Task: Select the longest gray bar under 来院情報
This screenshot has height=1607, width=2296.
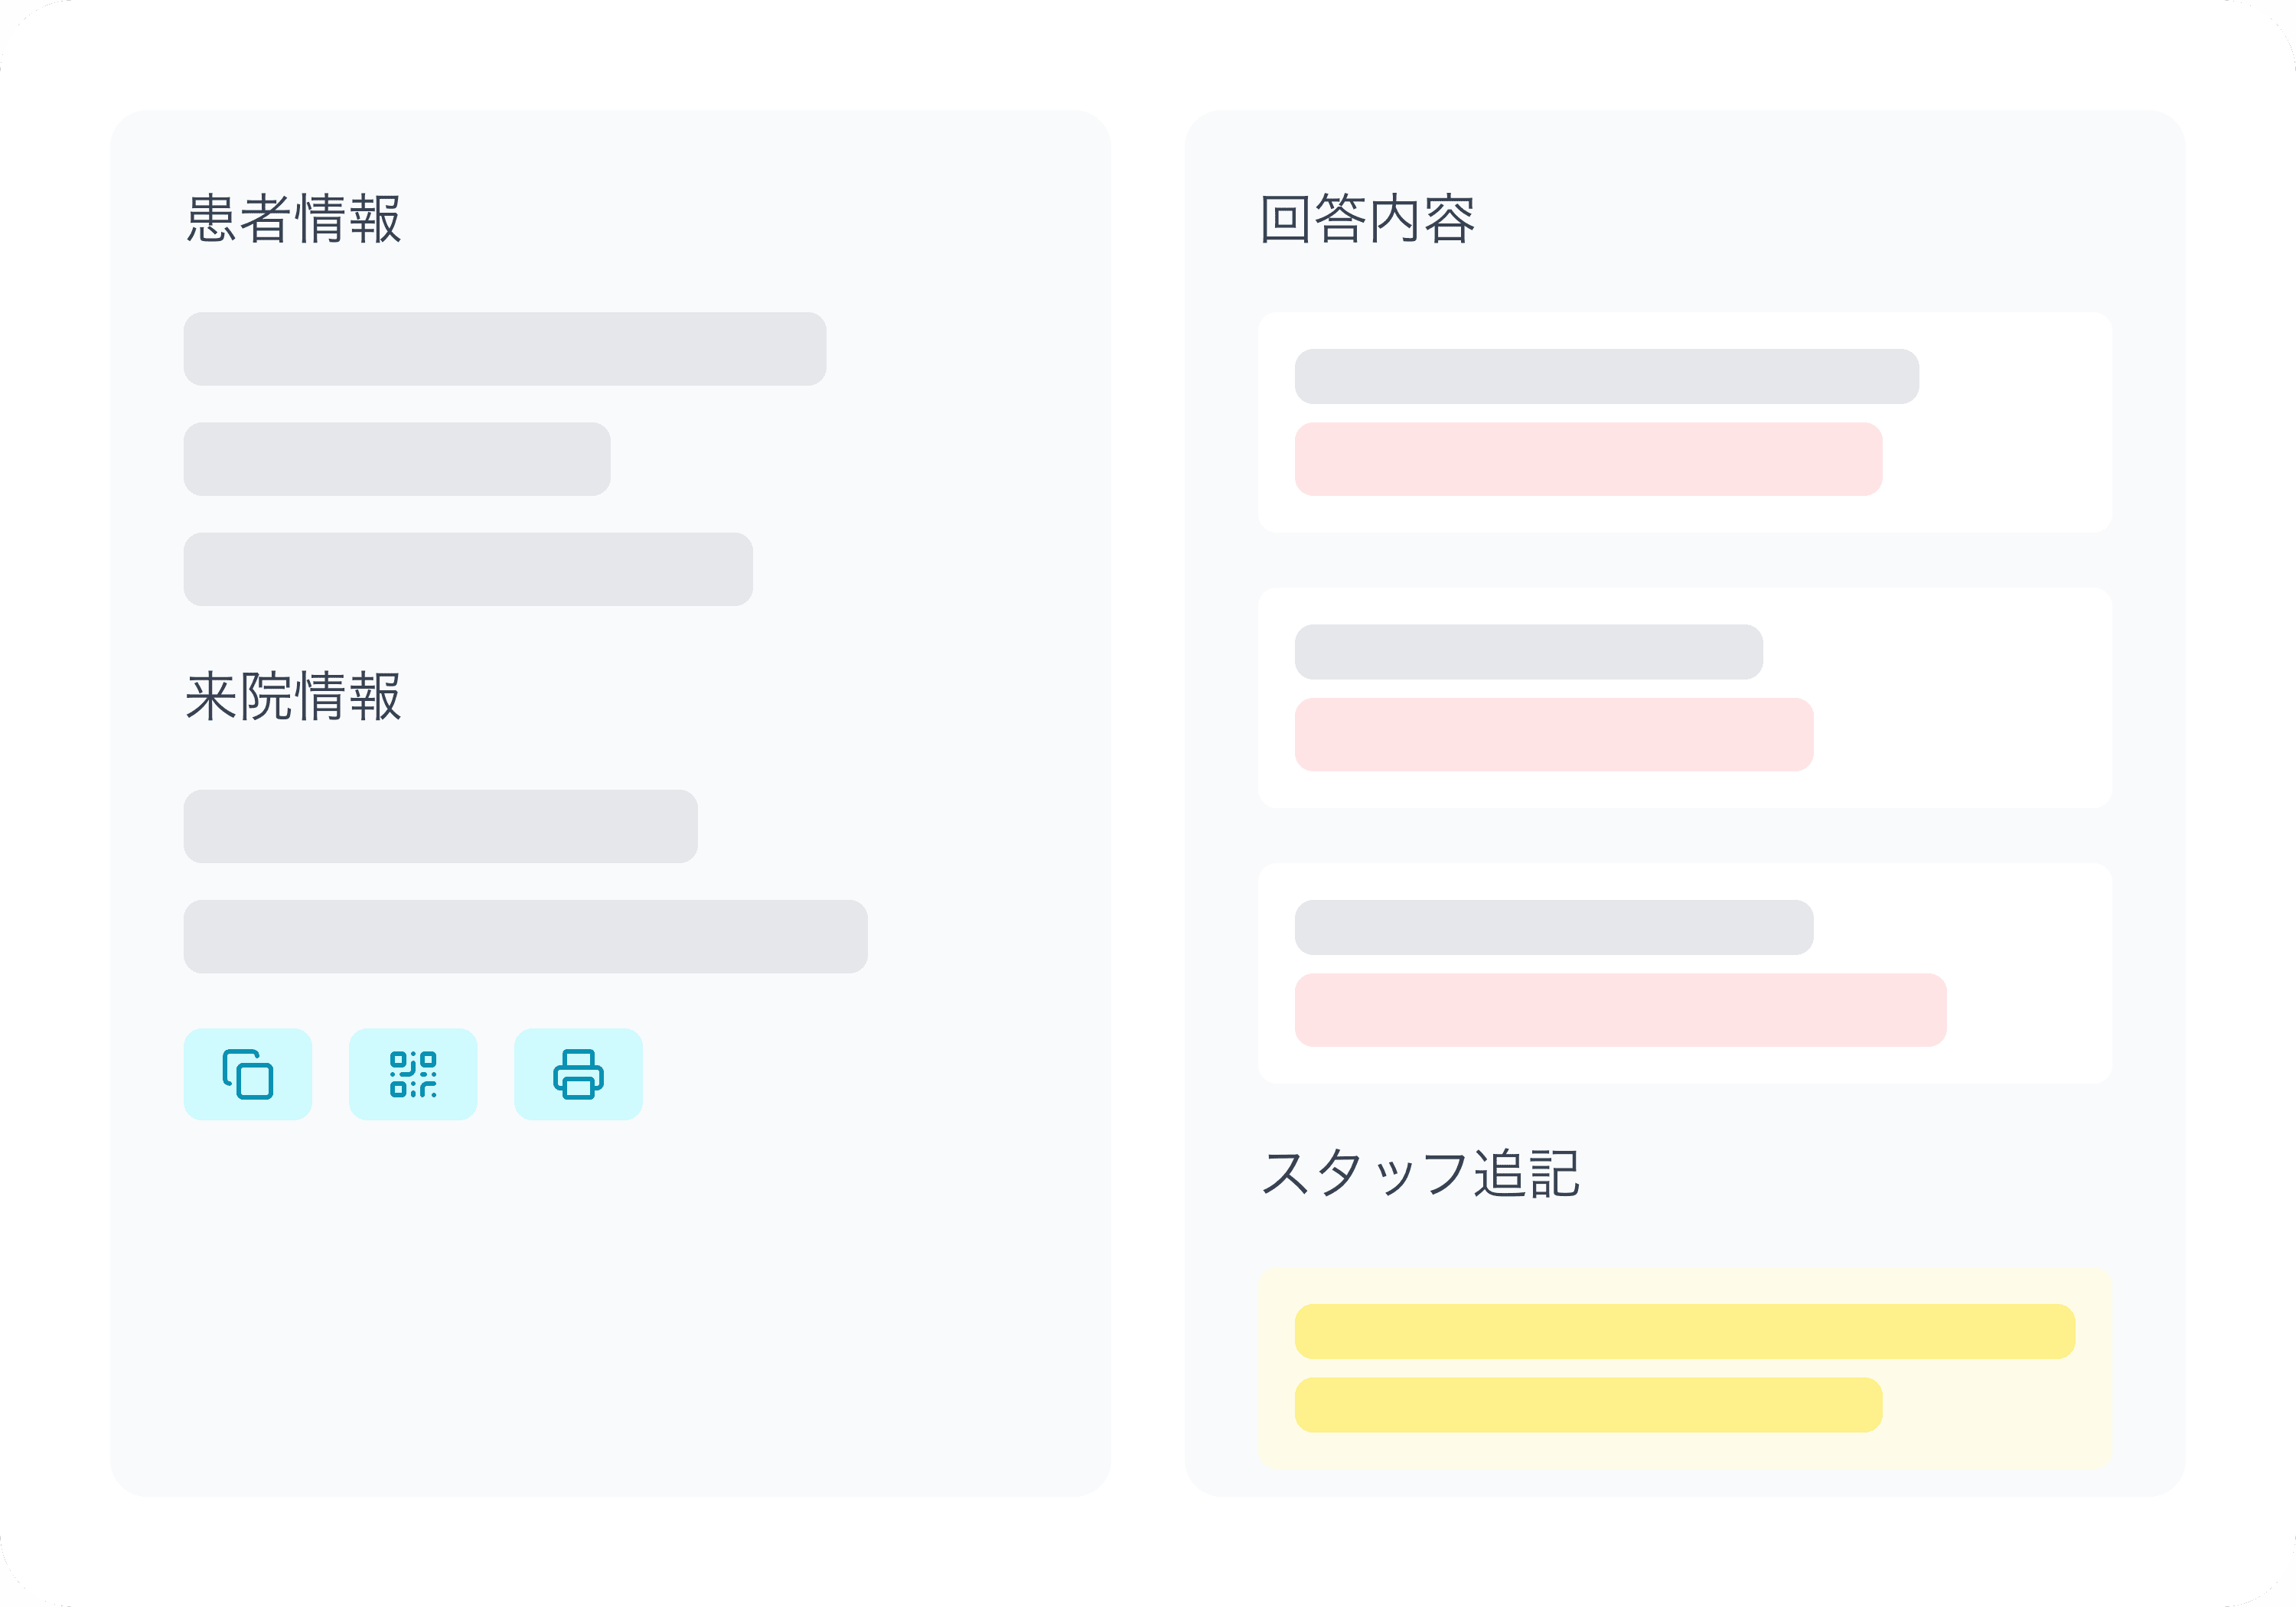Action: pos(526,936)
